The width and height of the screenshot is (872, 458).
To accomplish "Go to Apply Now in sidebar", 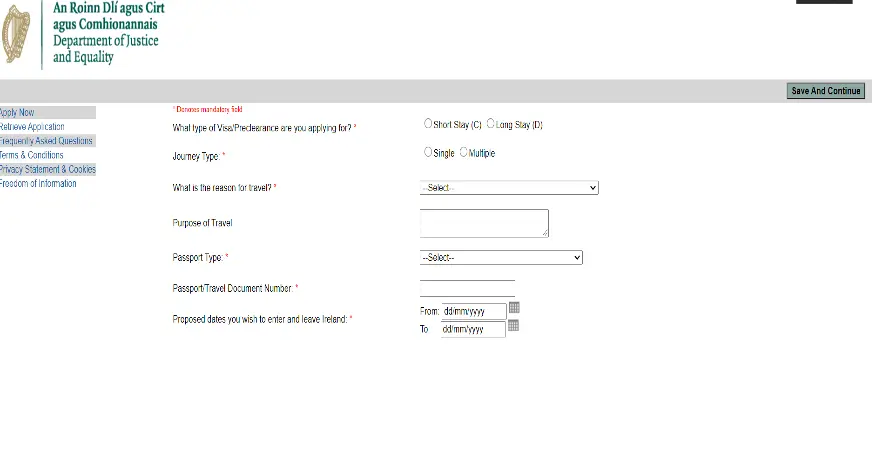I will 17,113.
